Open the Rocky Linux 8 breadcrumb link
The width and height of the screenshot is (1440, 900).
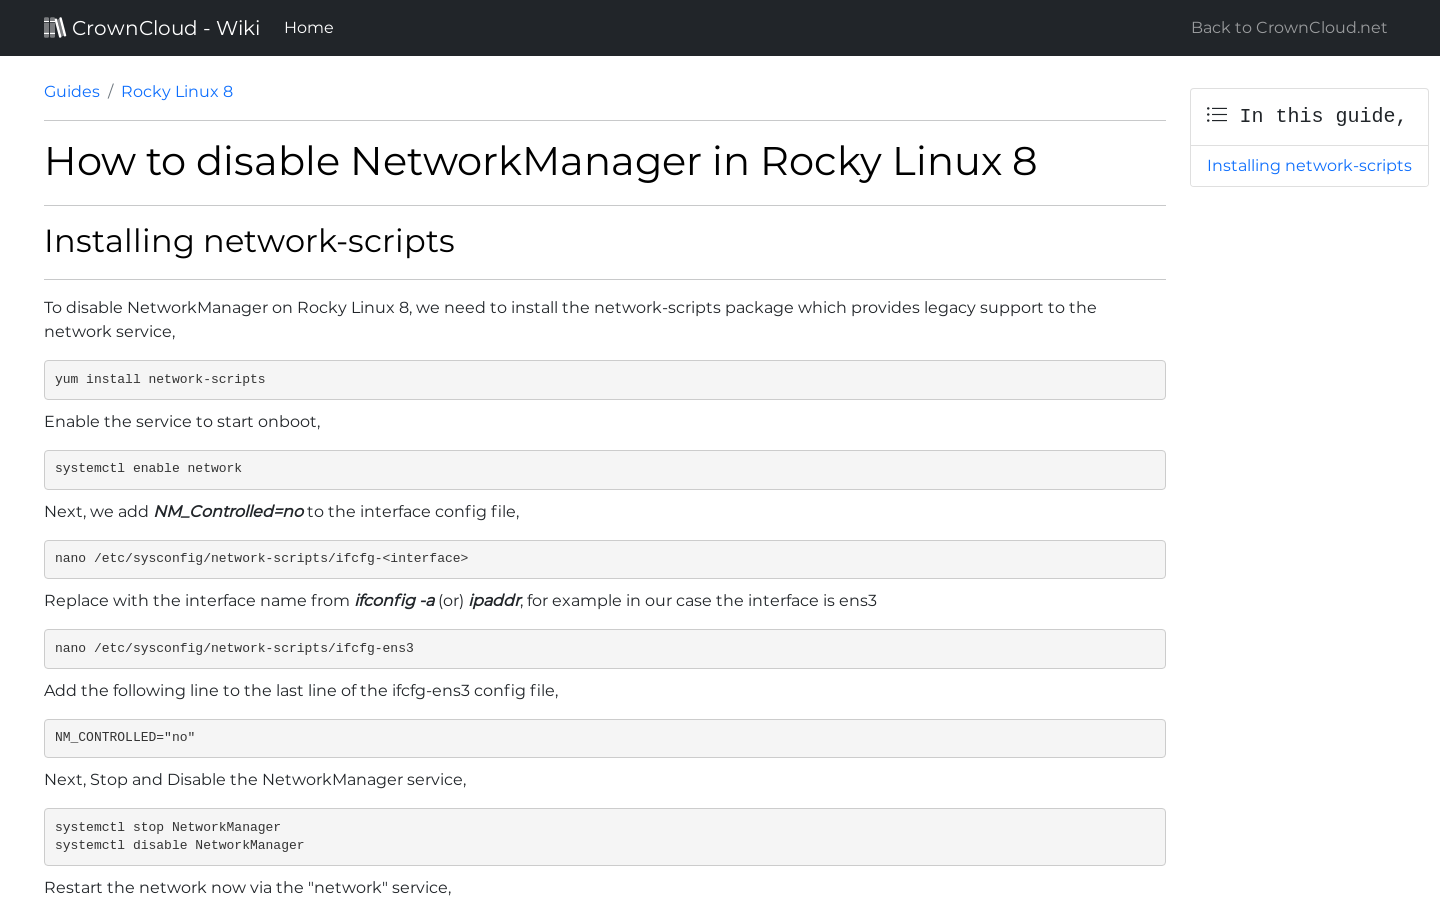[x=177, y=92]
